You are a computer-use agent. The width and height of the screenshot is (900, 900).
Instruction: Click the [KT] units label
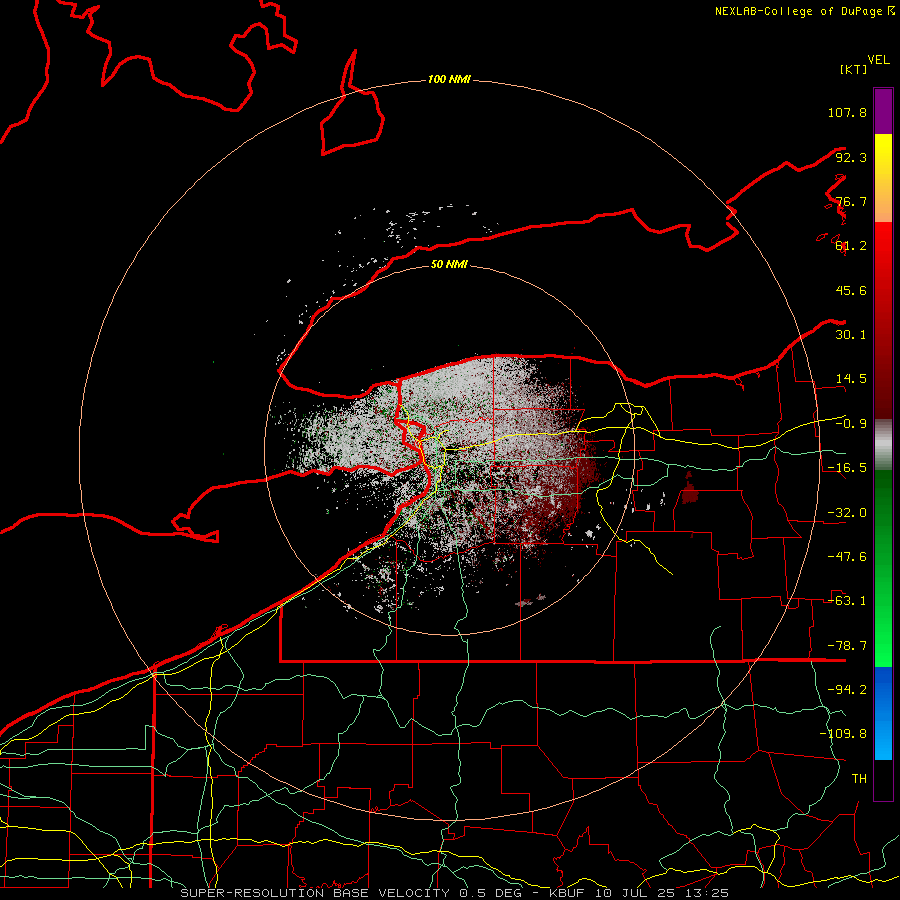(x=854, y=69)
